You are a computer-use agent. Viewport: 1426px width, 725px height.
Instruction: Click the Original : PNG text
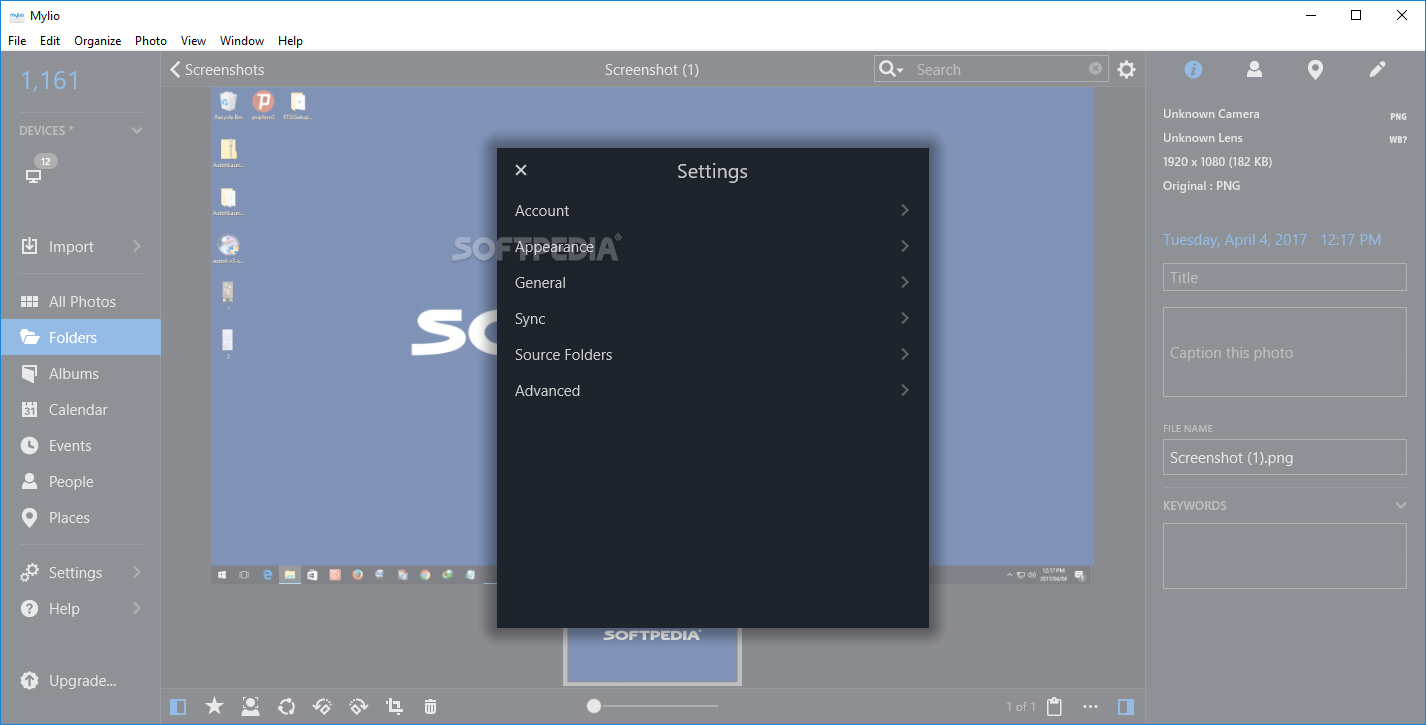click(1201, 186)
